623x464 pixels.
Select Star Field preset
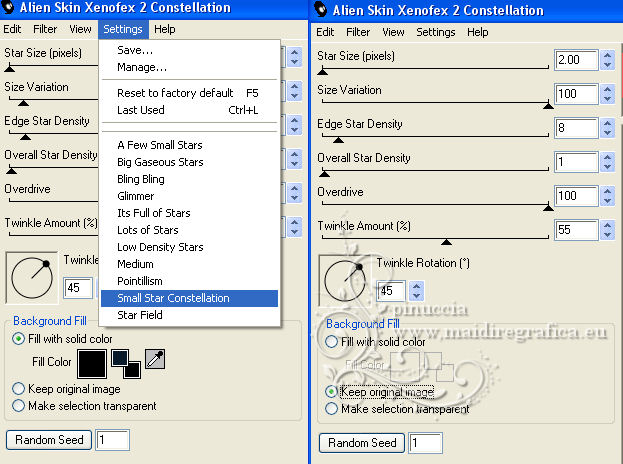[x=190, y=315]
